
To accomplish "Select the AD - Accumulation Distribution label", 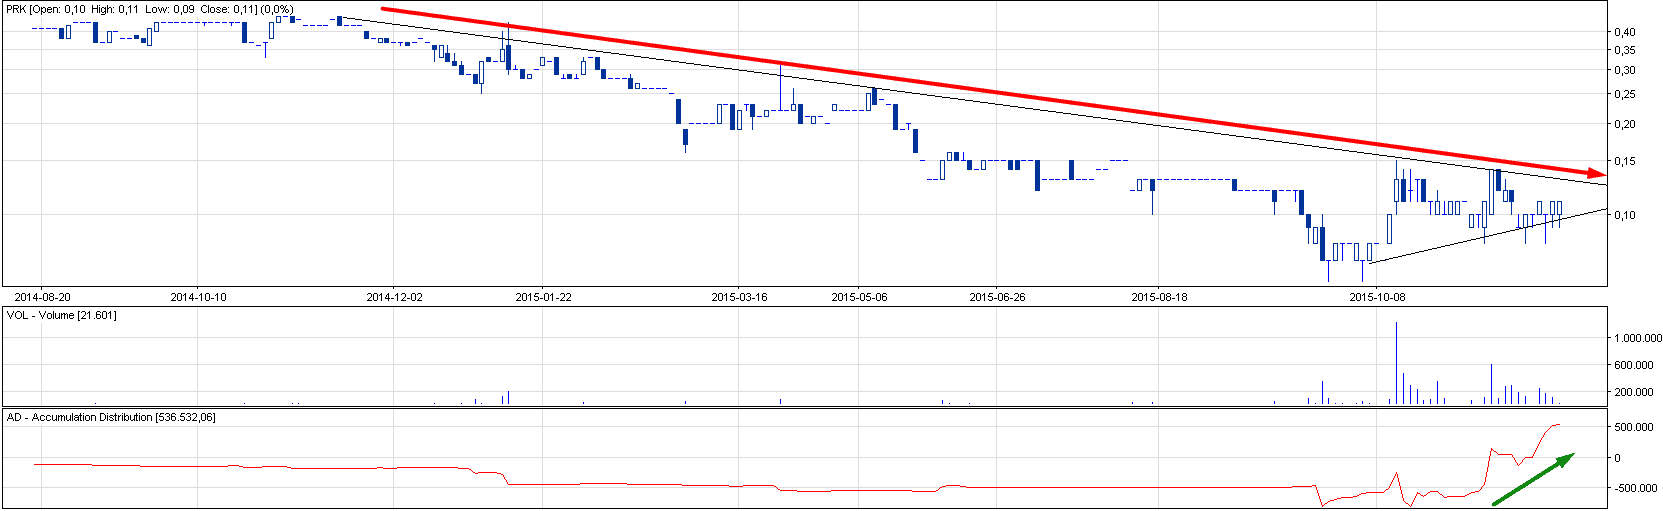I will click(111, 417).
